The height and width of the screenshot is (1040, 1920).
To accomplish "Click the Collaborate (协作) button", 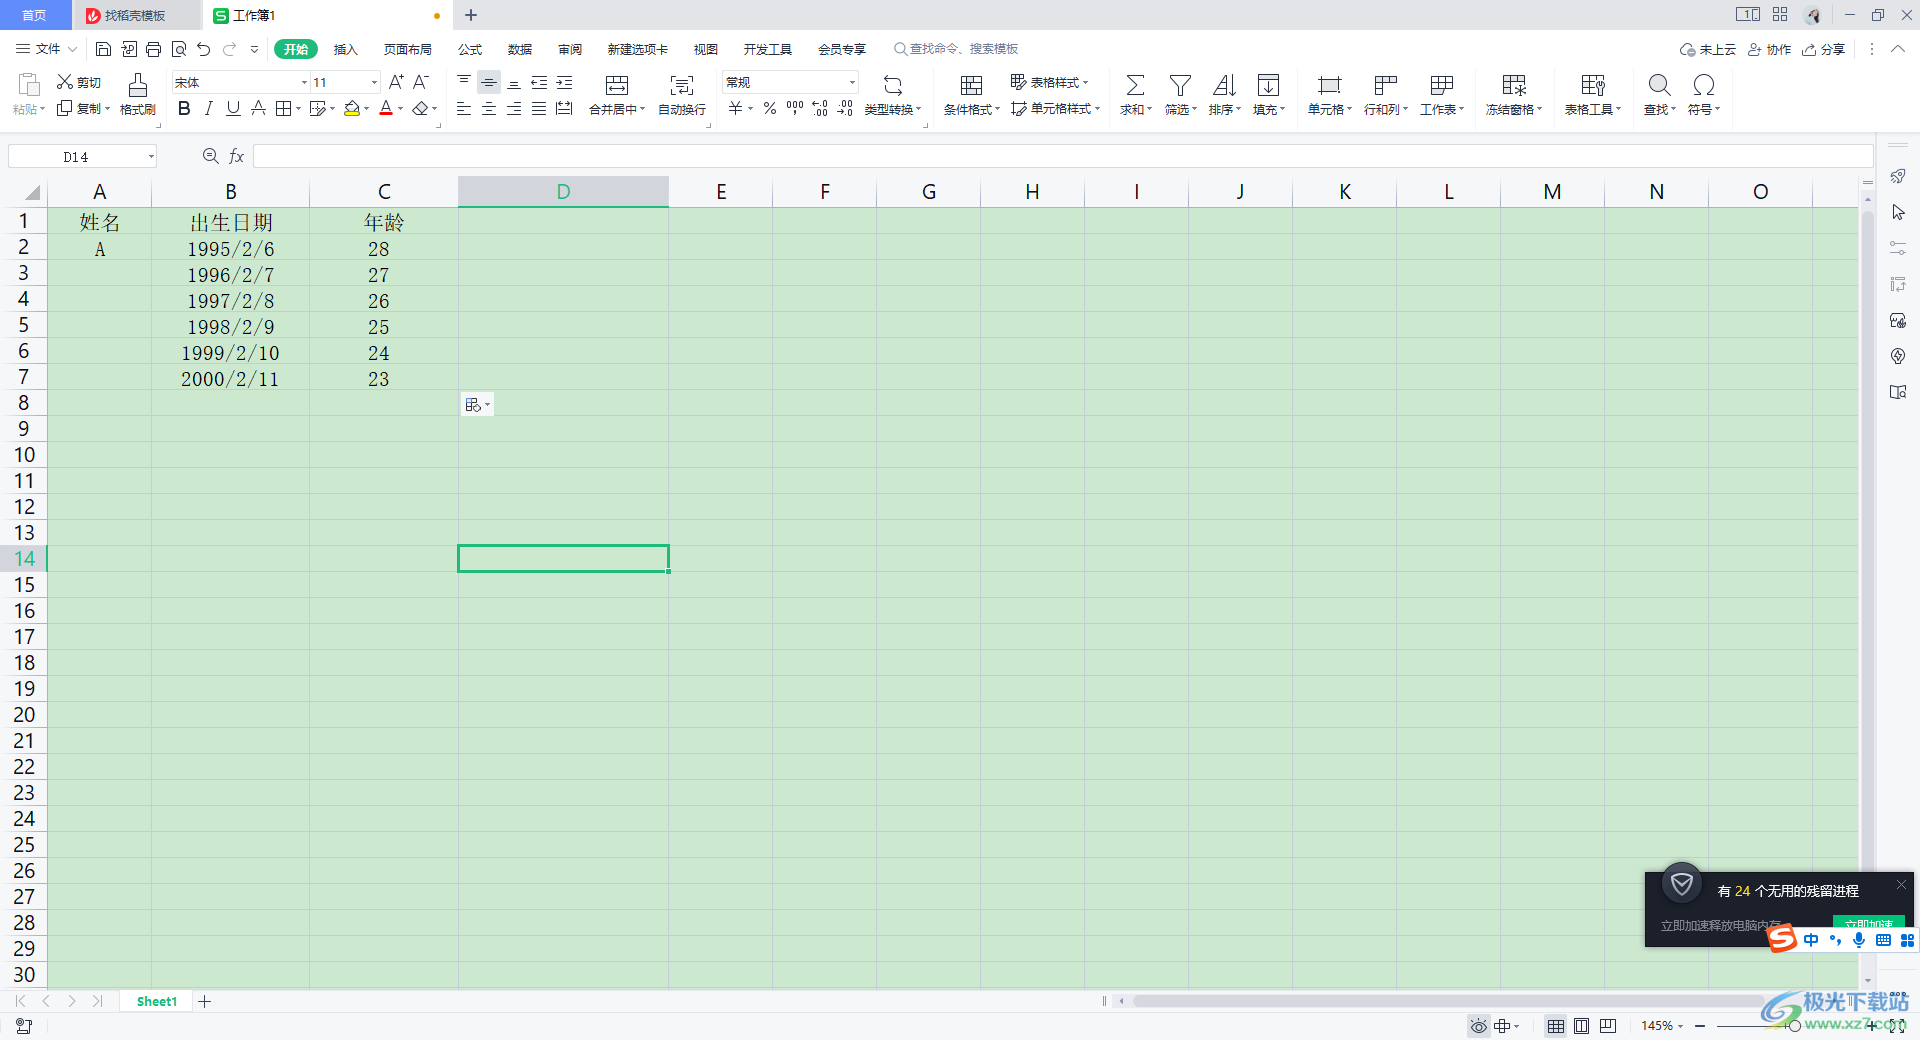I will click(1768, 49).
